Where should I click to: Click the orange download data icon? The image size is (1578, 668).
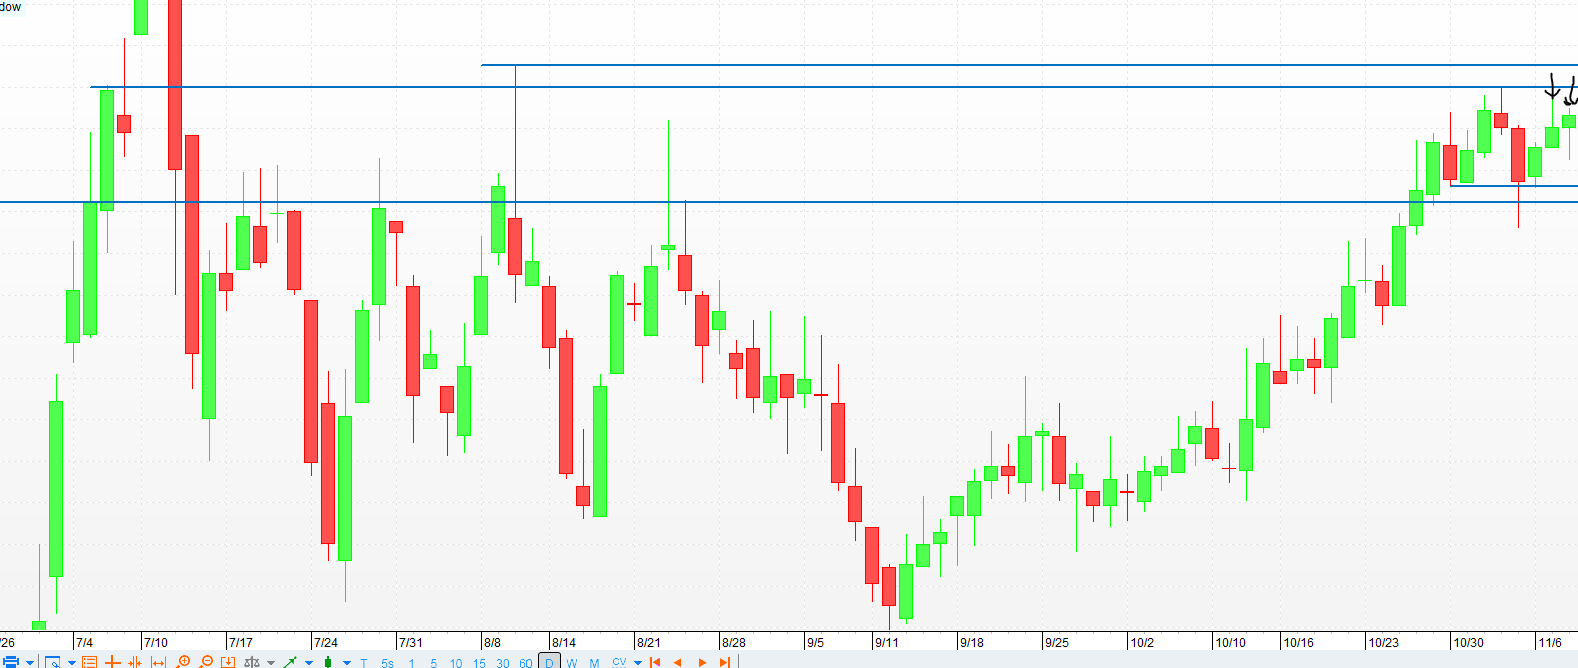(228, 662)
